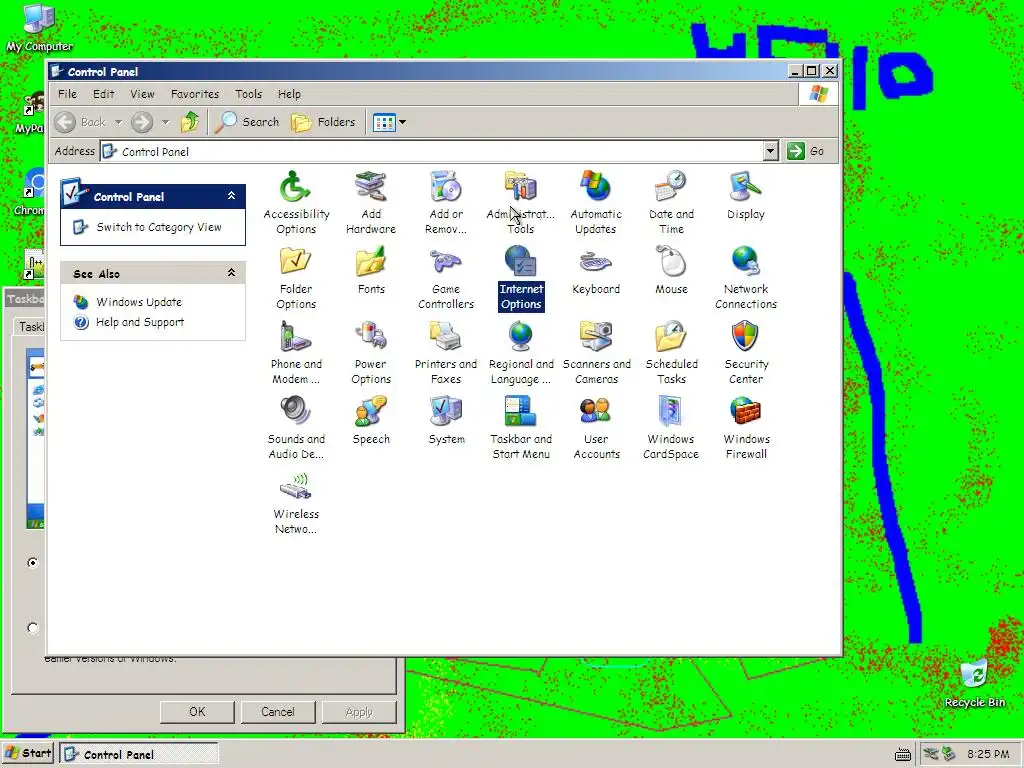Screen dimensions: 1024x768
Task: Open Sounds and Audio Devices icon
Action: pyautogui.click(x=296, y=428)
